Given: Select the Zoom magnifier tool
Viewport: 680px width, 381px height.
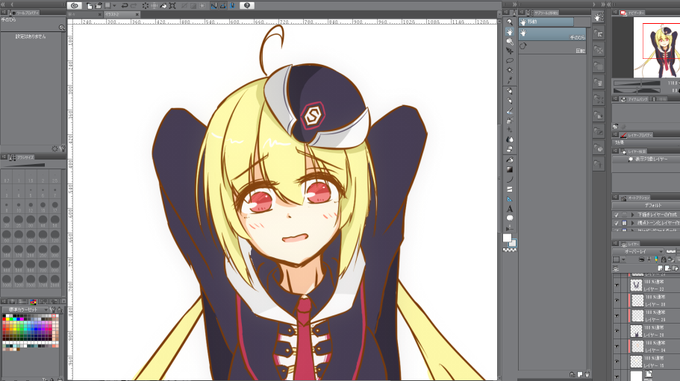Looking at the screenshot, I should coord(510,22).
